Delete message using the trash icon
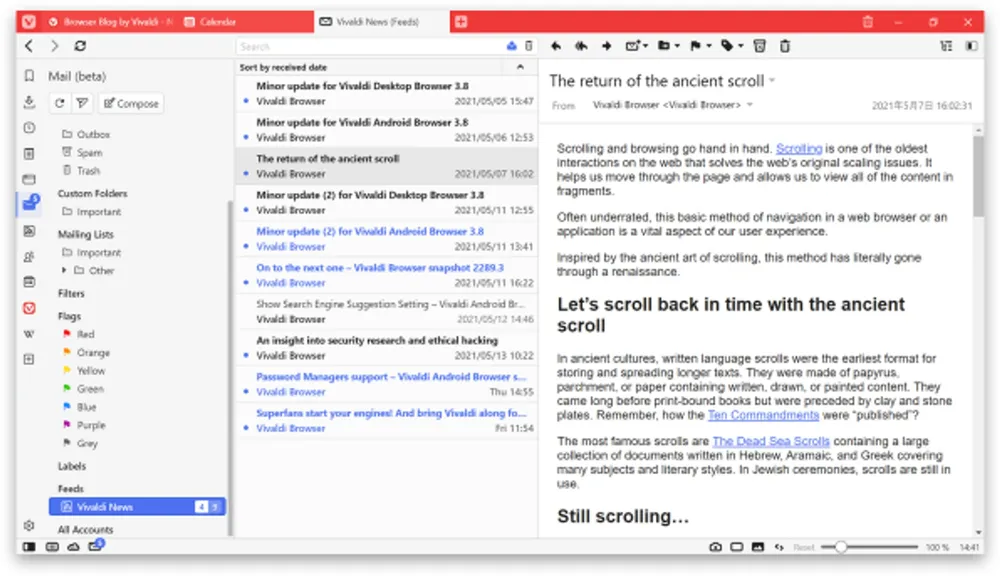This screenshot has width=1000, height=576. (785, 46)
